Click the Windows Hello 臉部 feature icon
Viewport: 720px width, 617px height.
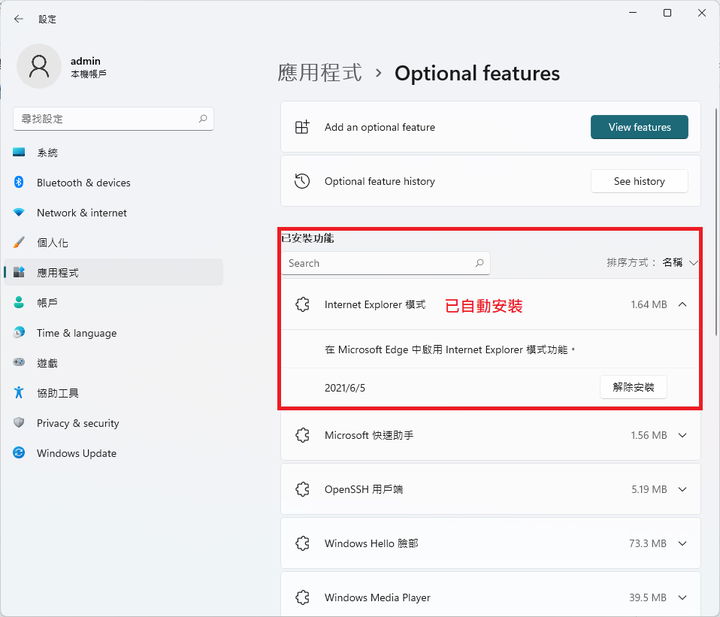click(302, 543)
